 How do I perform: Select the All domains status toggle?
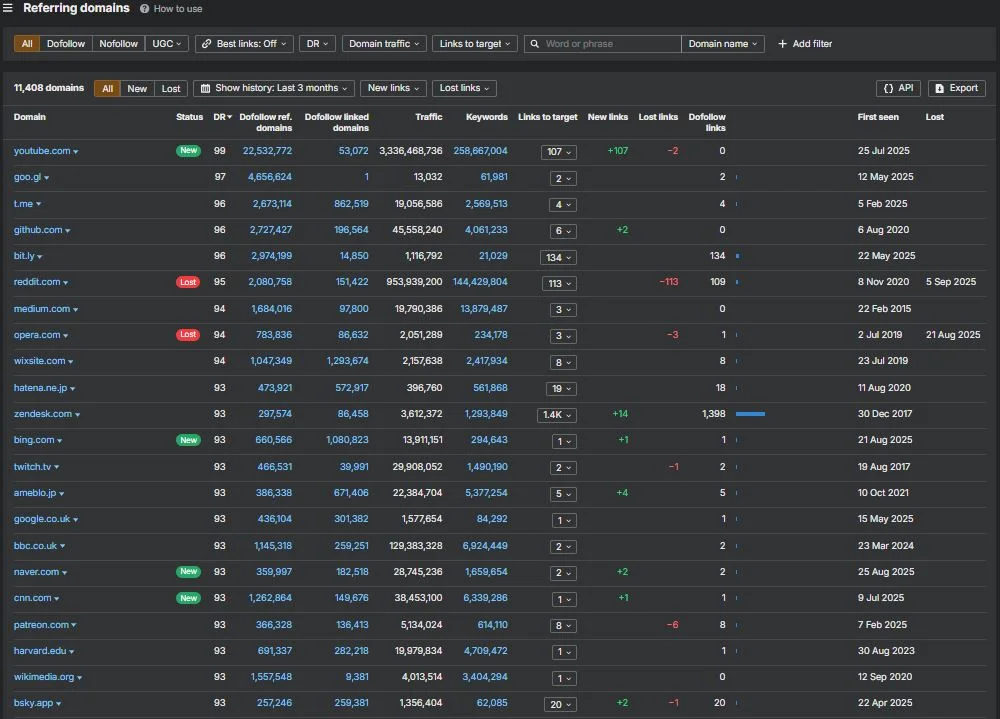(107, 88)
